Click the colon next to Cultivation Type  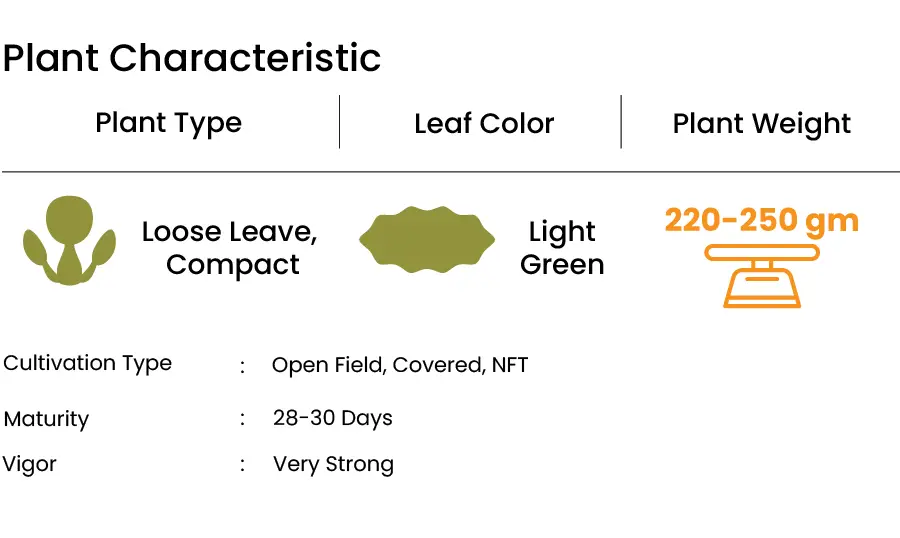point(243,366)
